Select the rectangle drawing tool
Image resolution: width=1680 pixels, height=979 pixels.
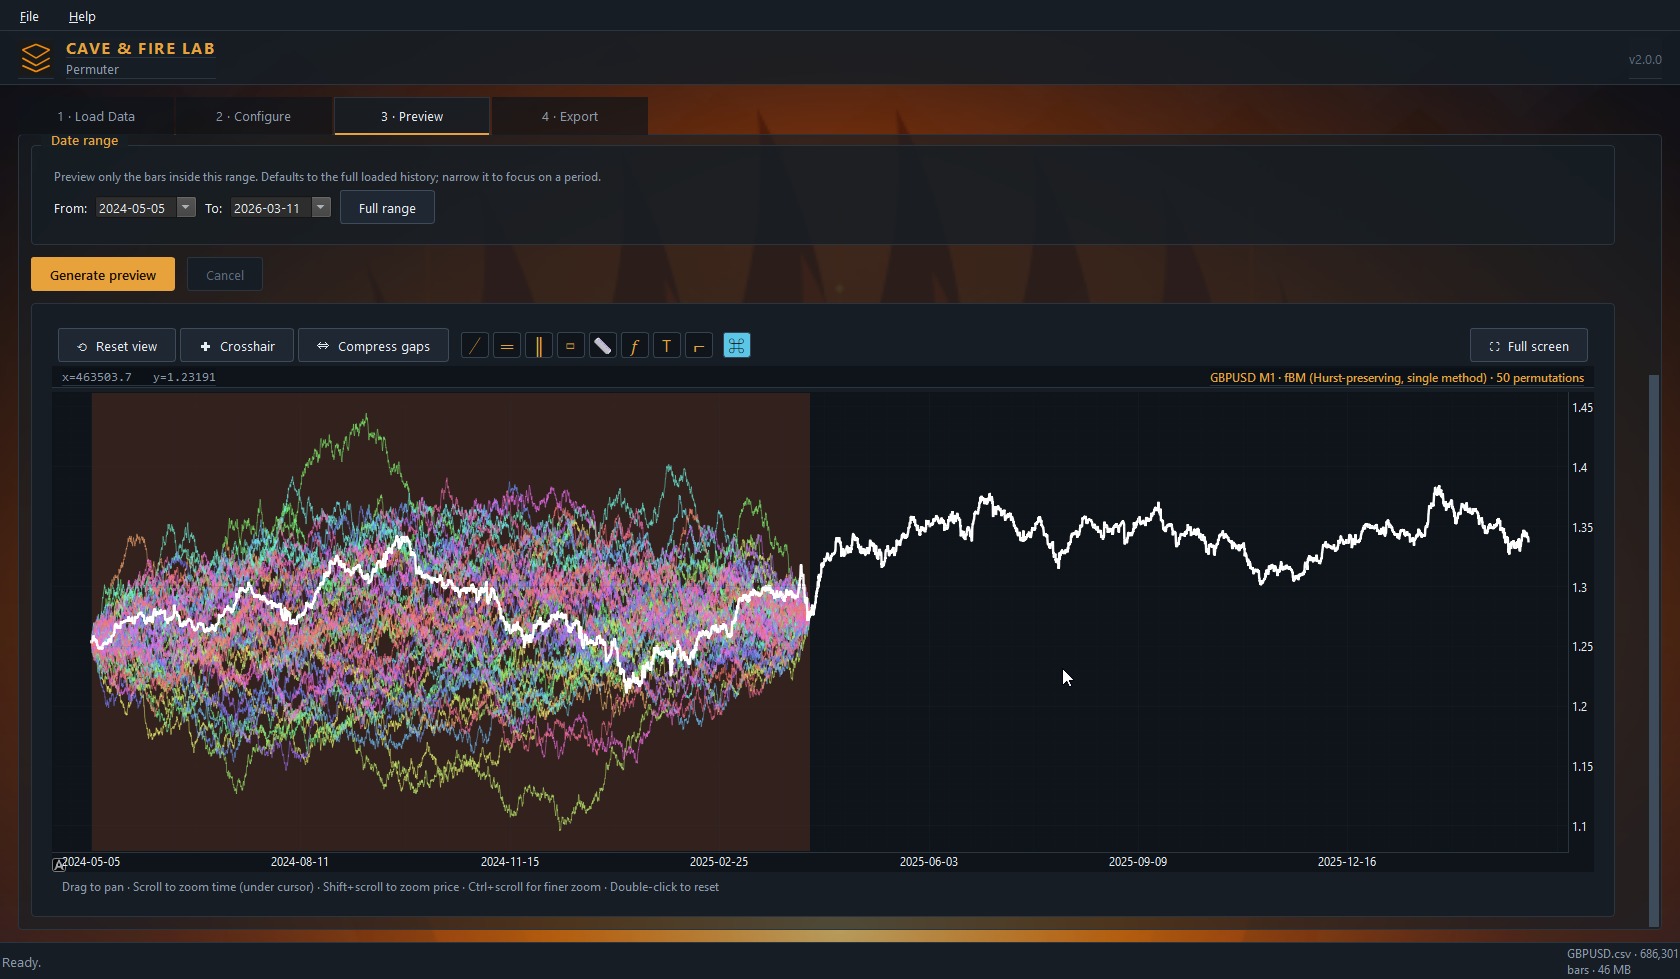pos(570,346)
